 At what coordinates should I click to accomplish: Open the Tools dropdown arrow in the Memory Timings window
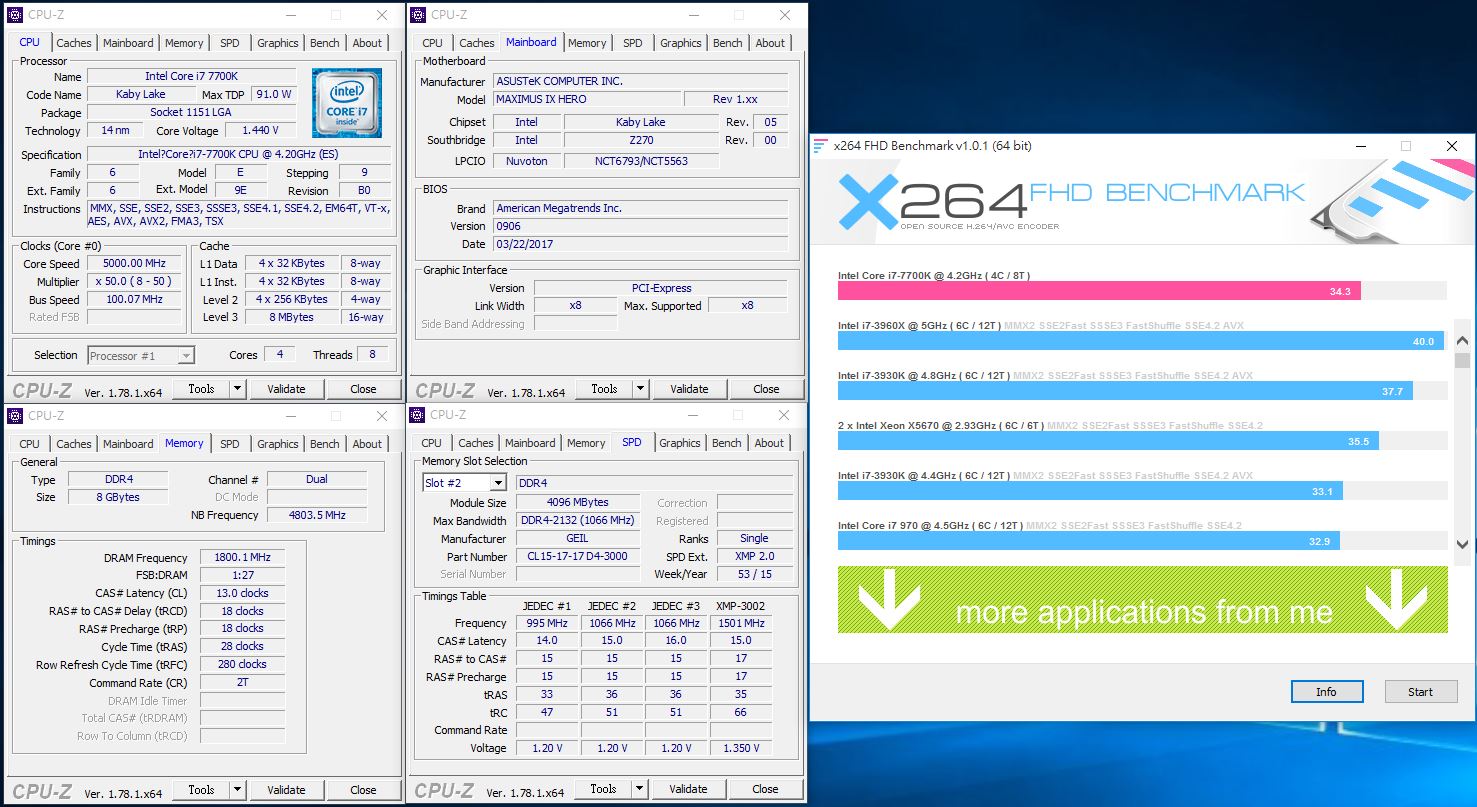(x=238, y=790)
